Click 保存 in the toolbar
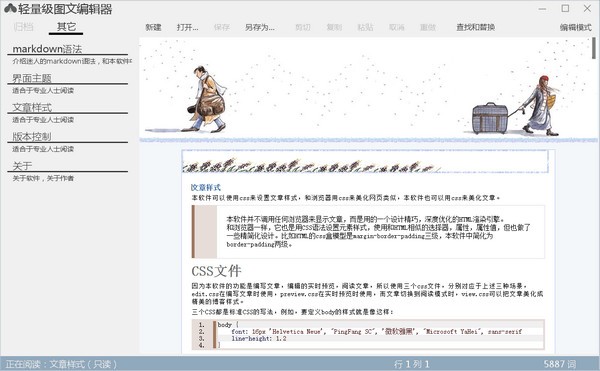The height and width of the screenshot is (371, 600). (222, 27)
